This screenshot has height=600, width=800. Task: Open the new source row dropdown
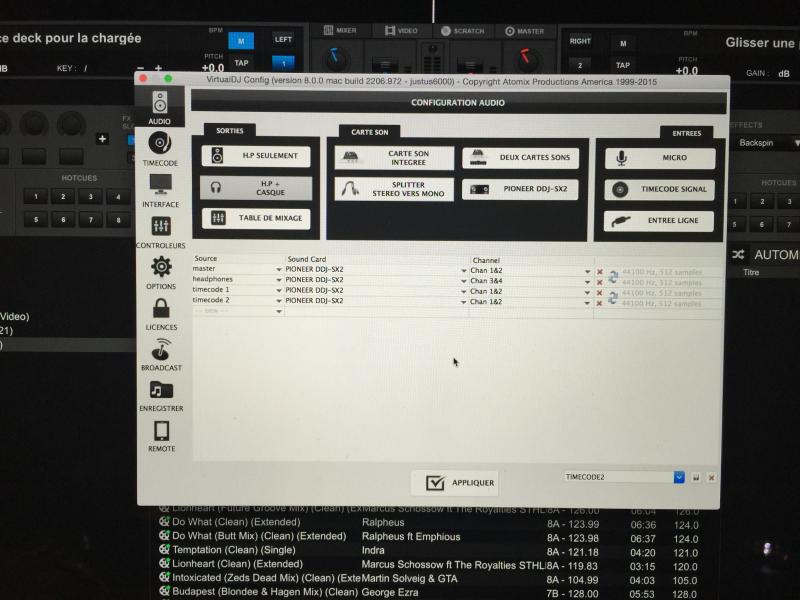pos(279,311)
